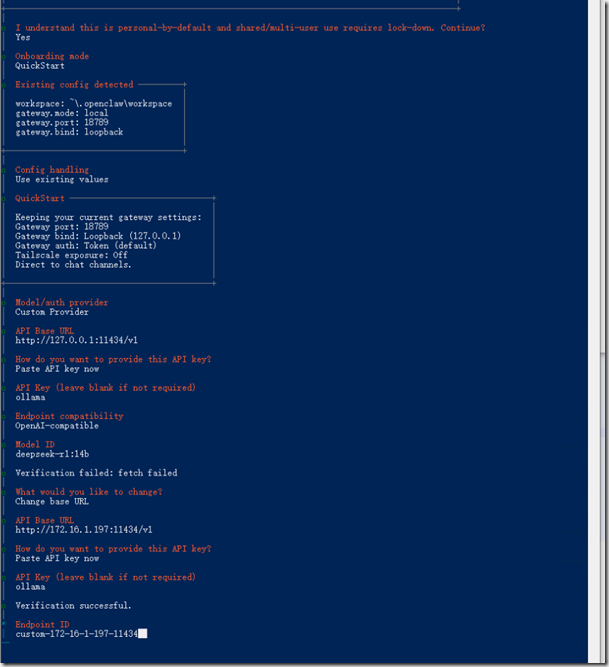The width and height of the screenshot is (609, 667).
Task: Click the 'Verification successful.' message
Action: 73,605
